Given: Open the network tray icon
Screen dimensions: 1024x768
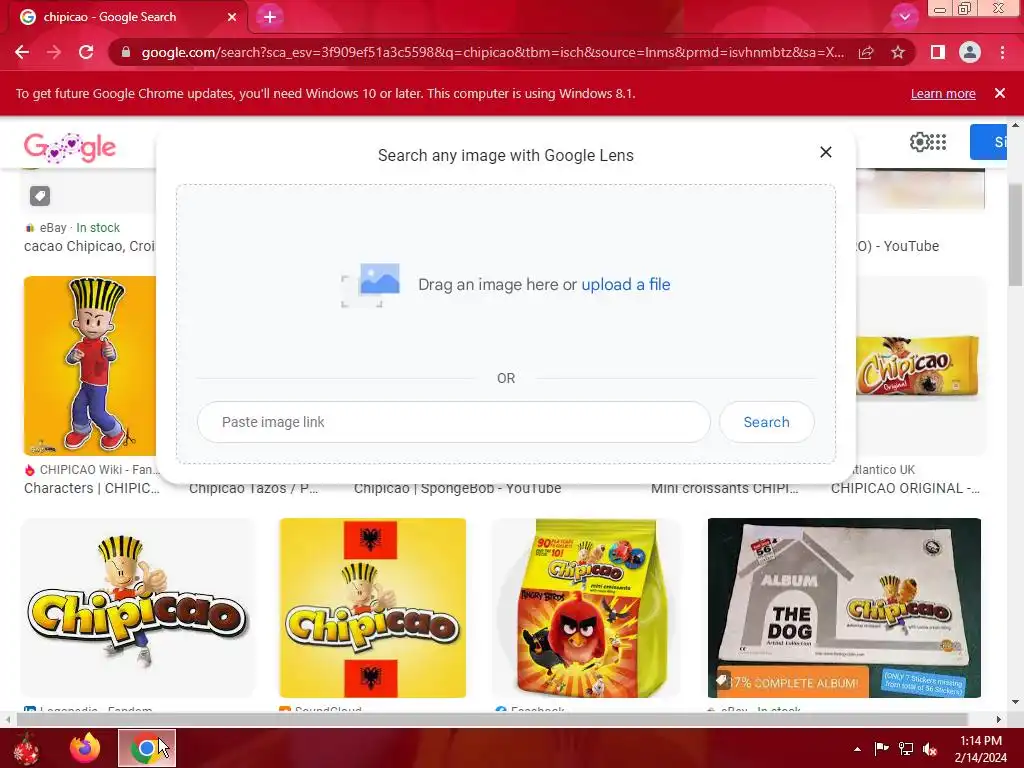Looking at the screenshot, I should click(x=906, y=749).
